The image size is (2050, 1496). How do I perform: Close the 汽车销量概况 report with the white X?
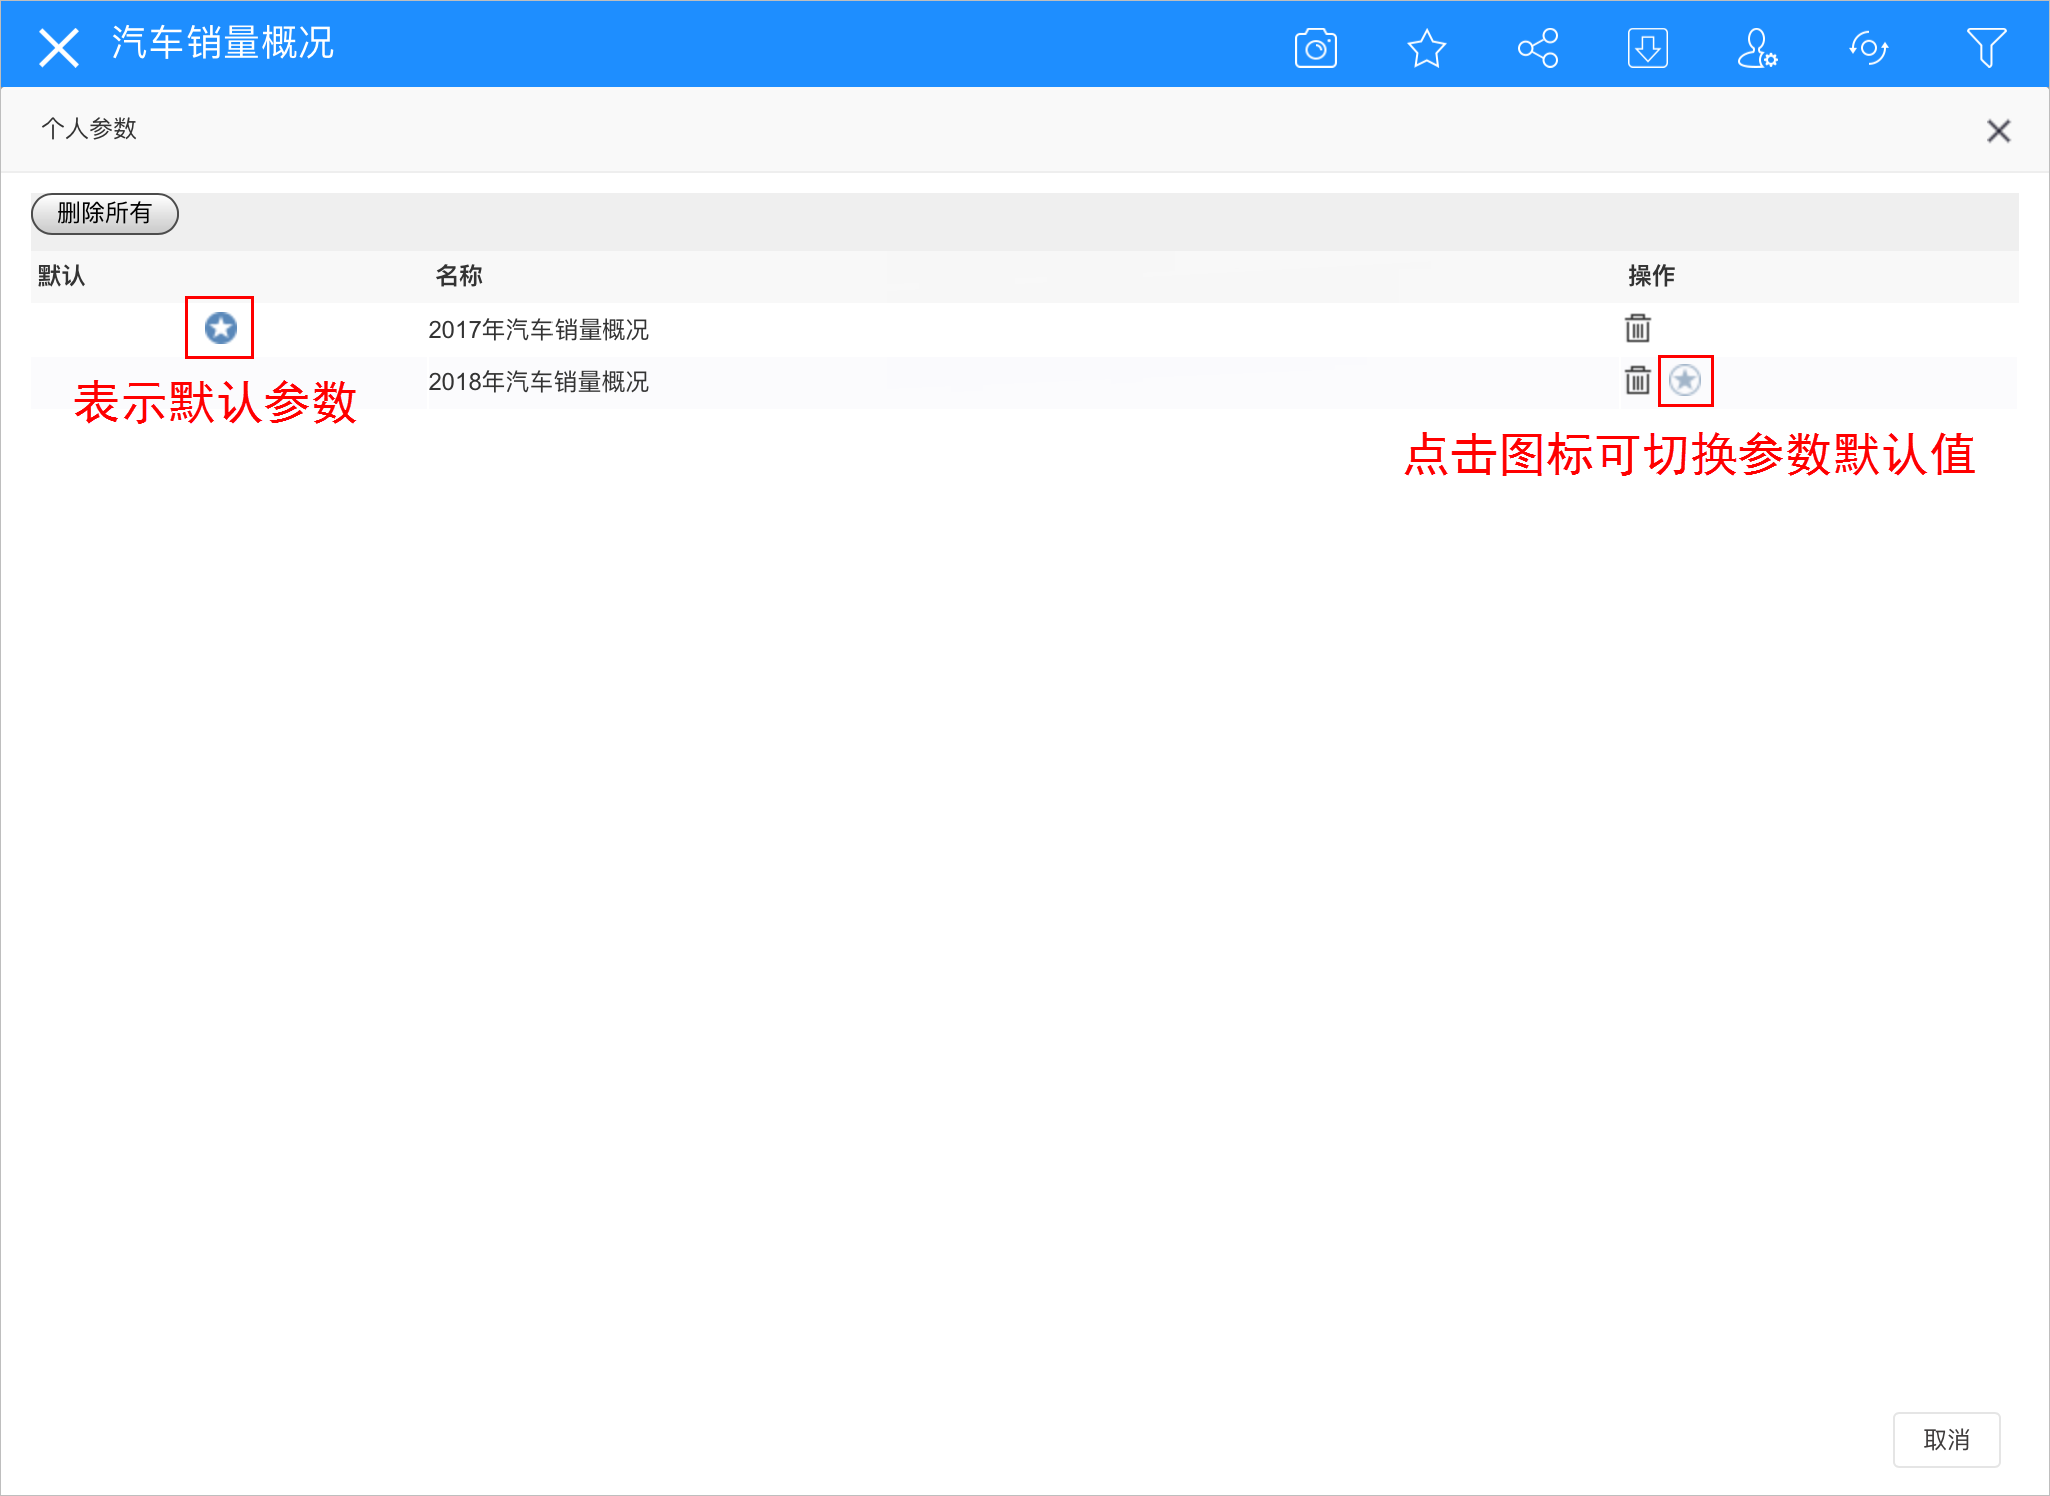pyautogui.click(x=58, y=47)
